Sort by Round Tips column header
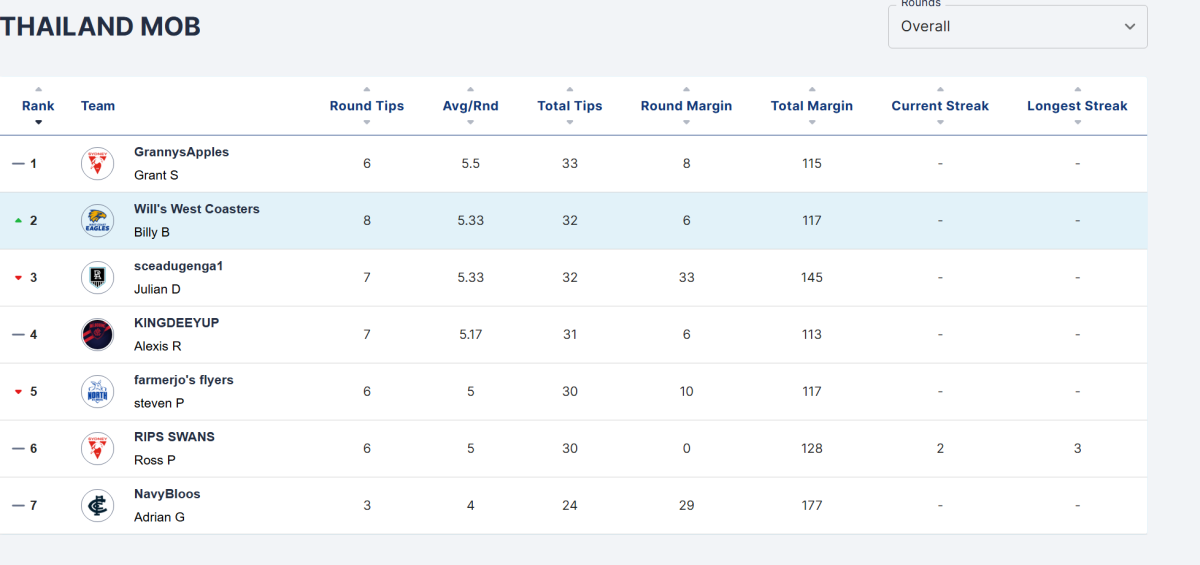Viewport: 1200px width, 565px height. 367,106
